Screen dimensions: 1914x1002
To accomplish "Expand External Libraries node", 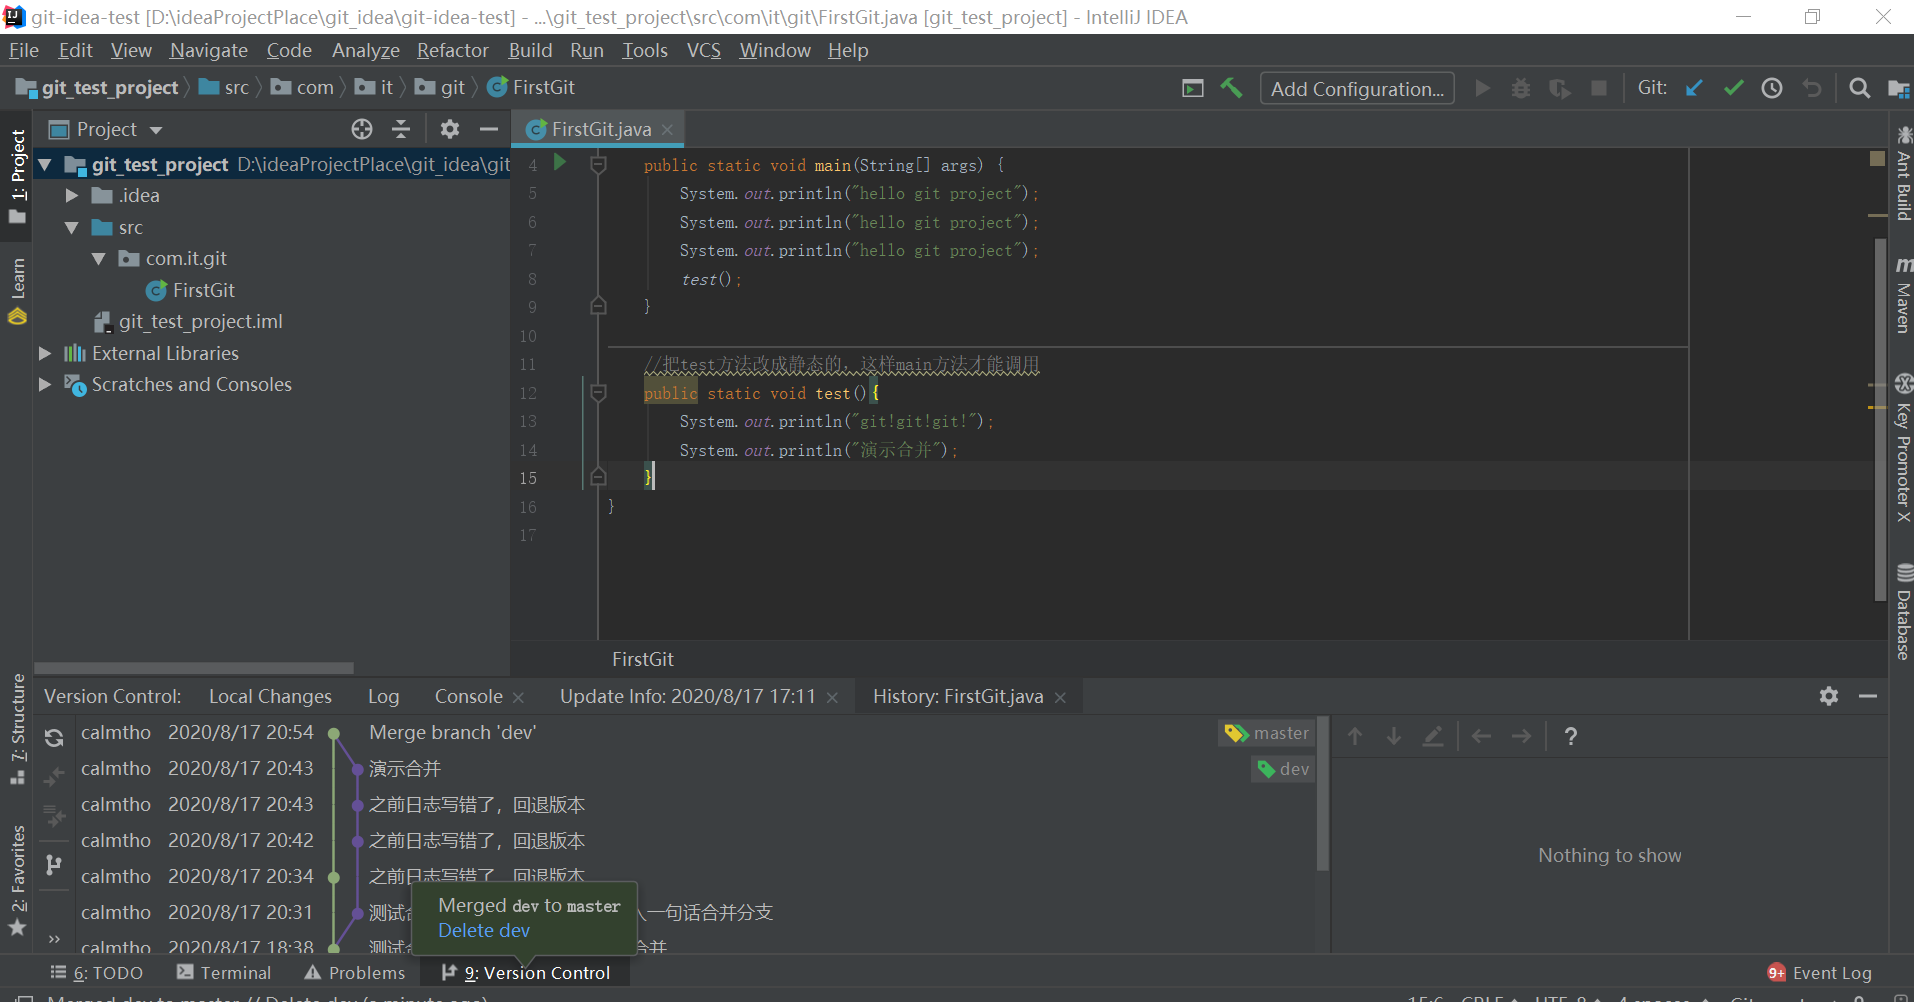I will 45,353.
